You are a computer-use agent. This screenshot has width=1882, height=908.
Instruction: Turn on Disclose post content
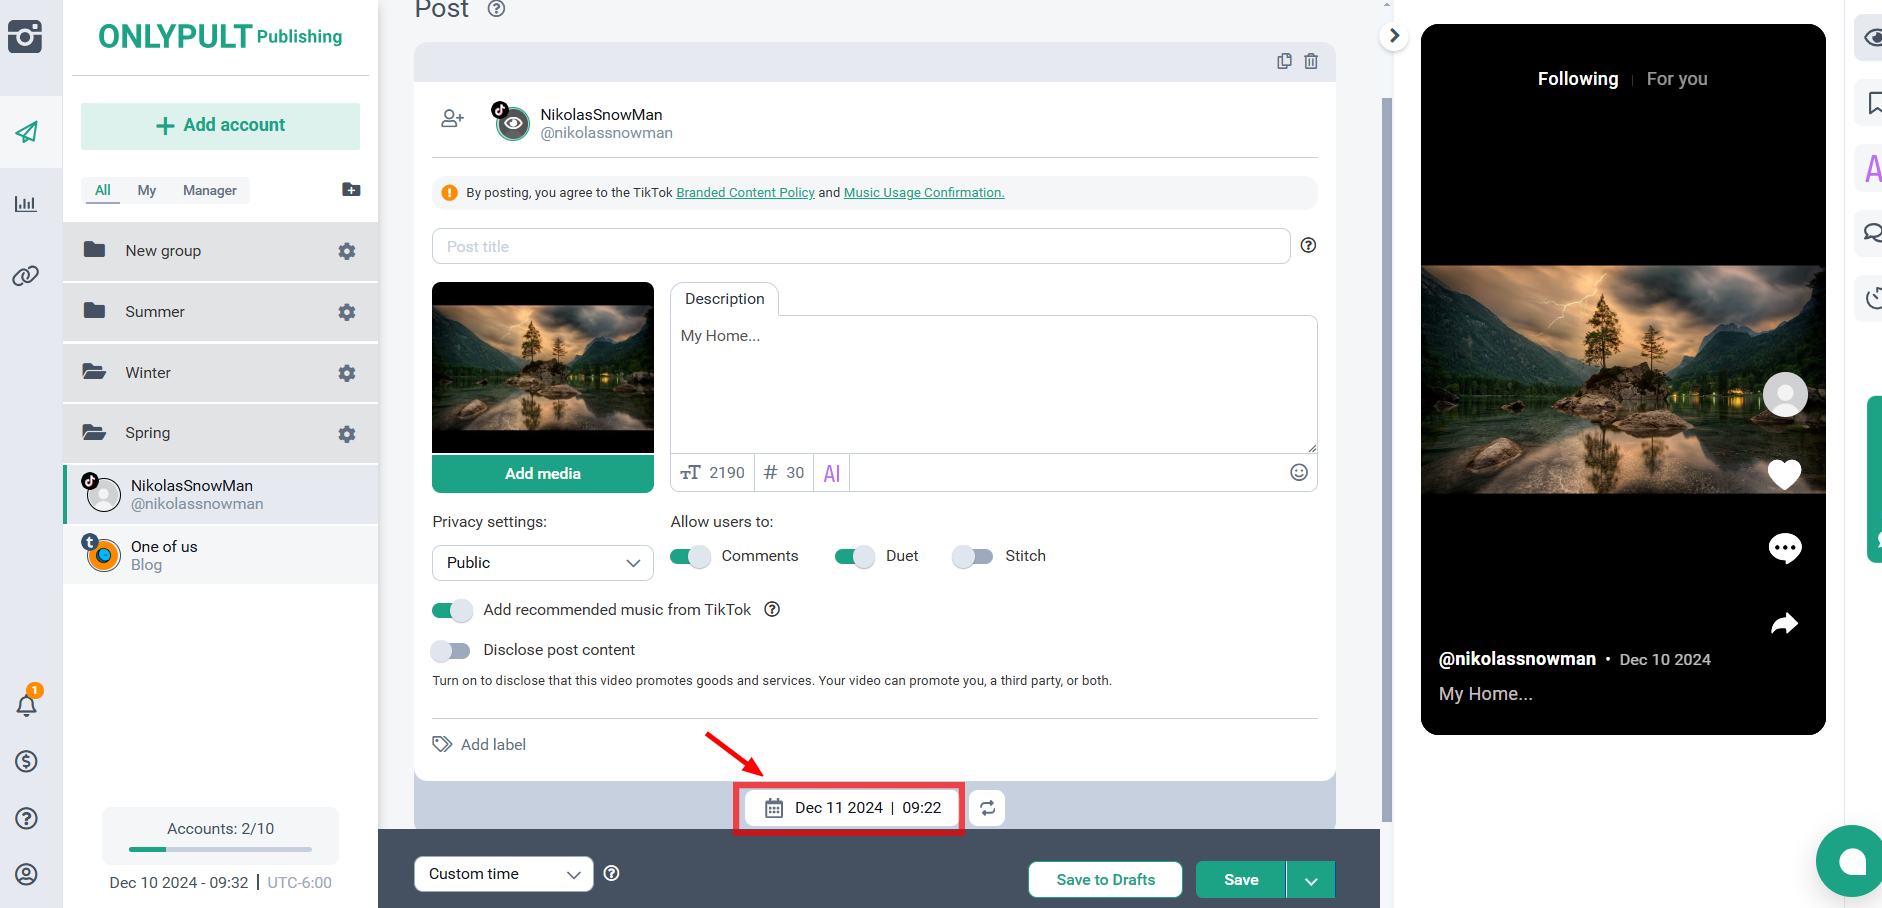[x=450, y=651]
